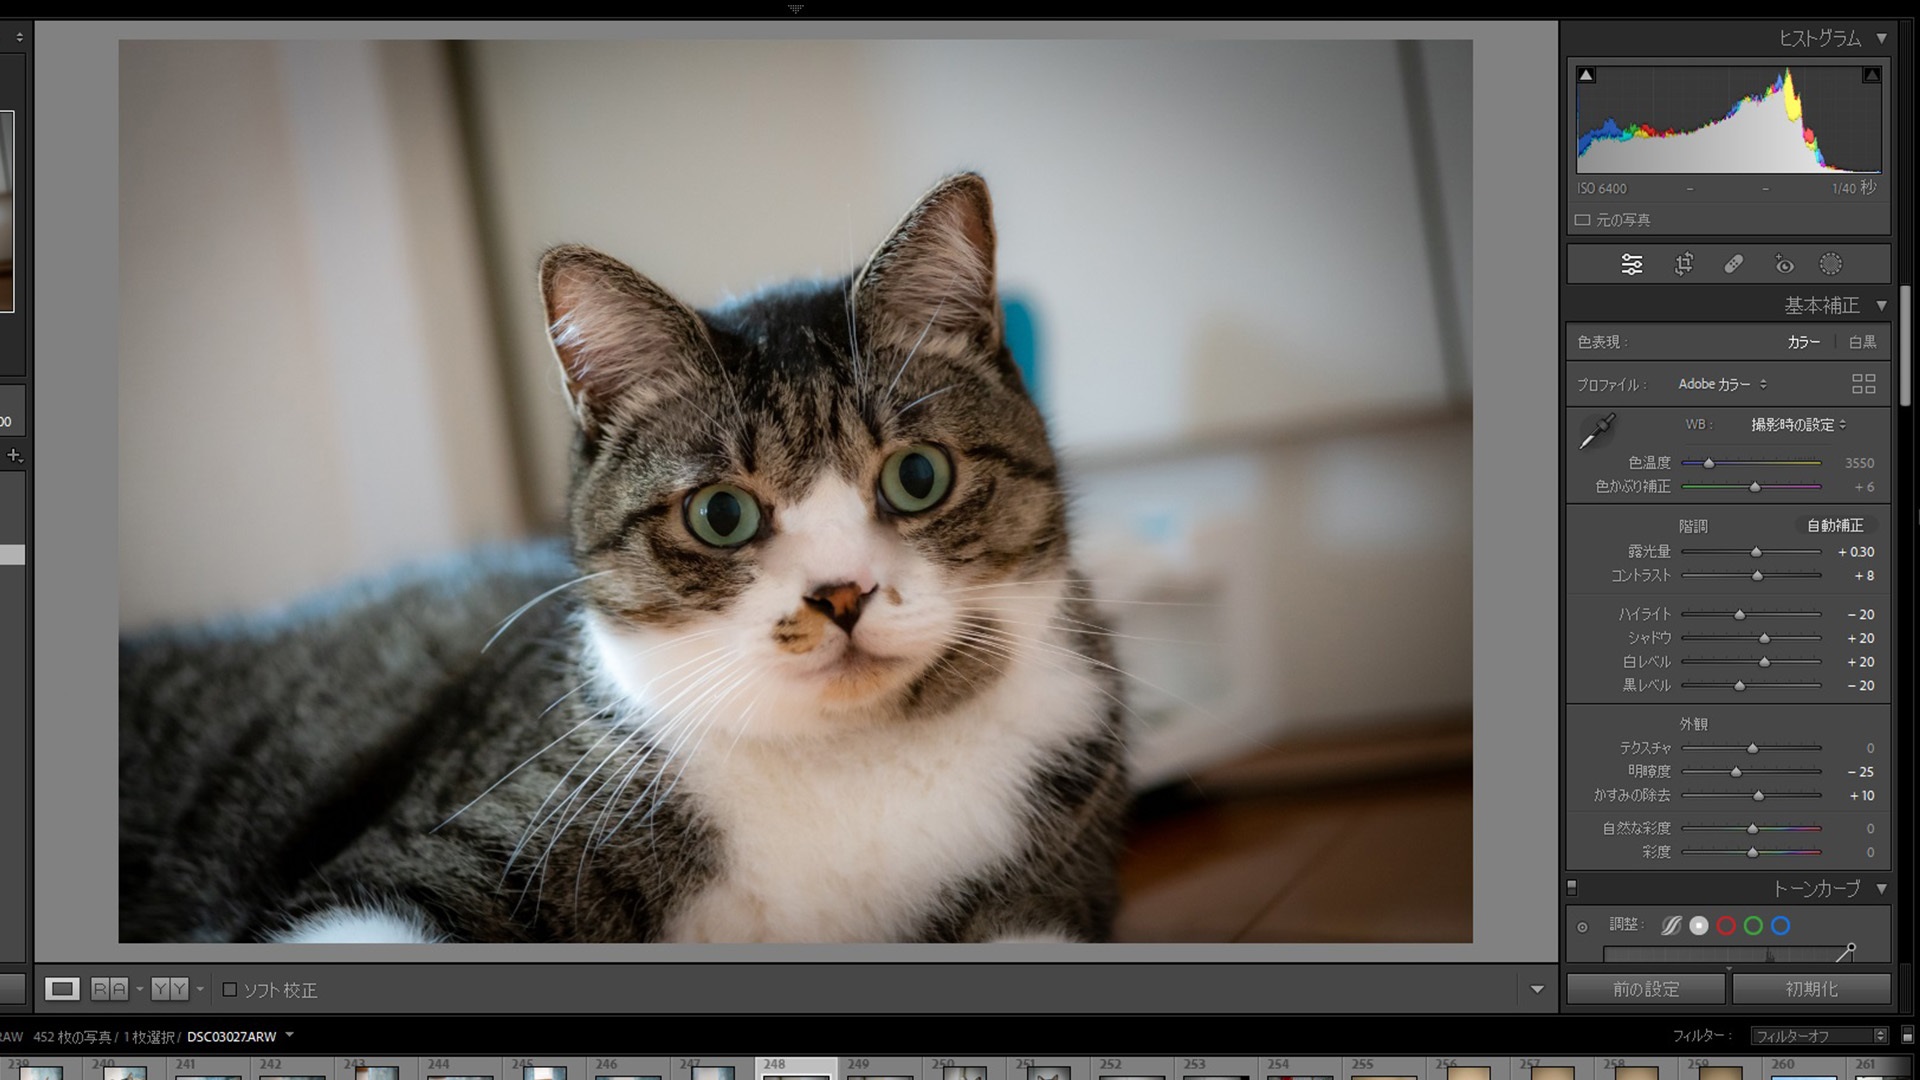Switch color treatment to 白黒
The image size is (1920, 1080).
(1862, 342)
